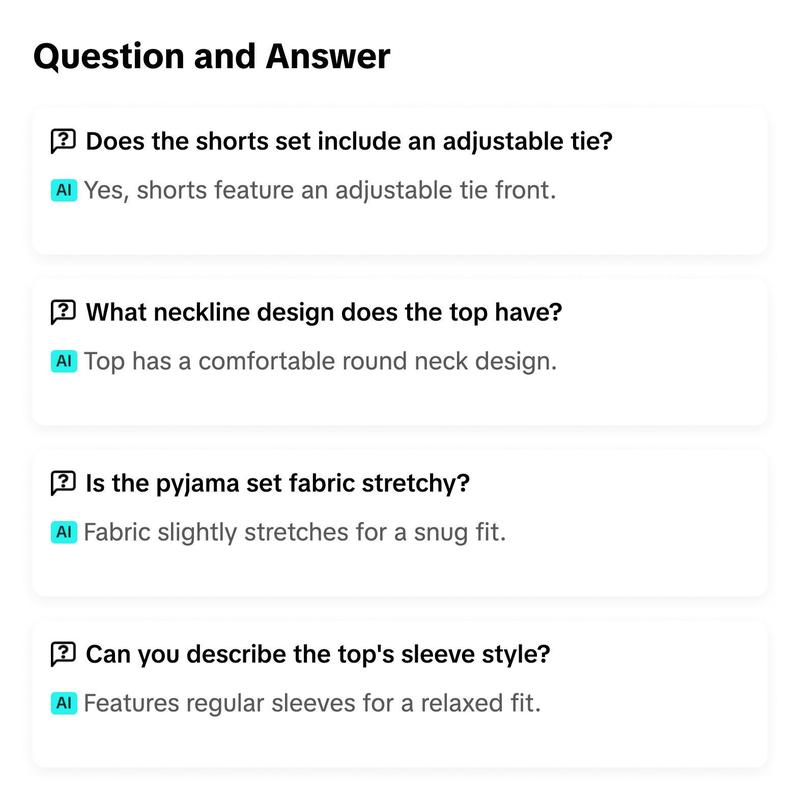800x800 pixels.
Task: Click AI badge next to adjustable tie answer
Action: click(64, 190)
